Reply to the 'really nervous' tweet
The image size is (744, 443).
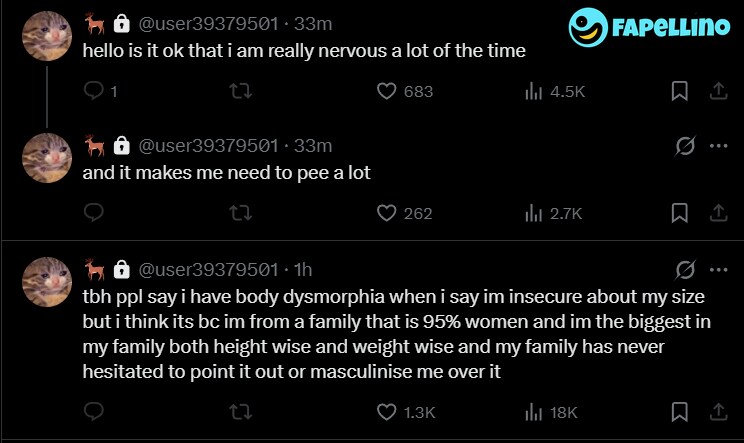[95, 91]
